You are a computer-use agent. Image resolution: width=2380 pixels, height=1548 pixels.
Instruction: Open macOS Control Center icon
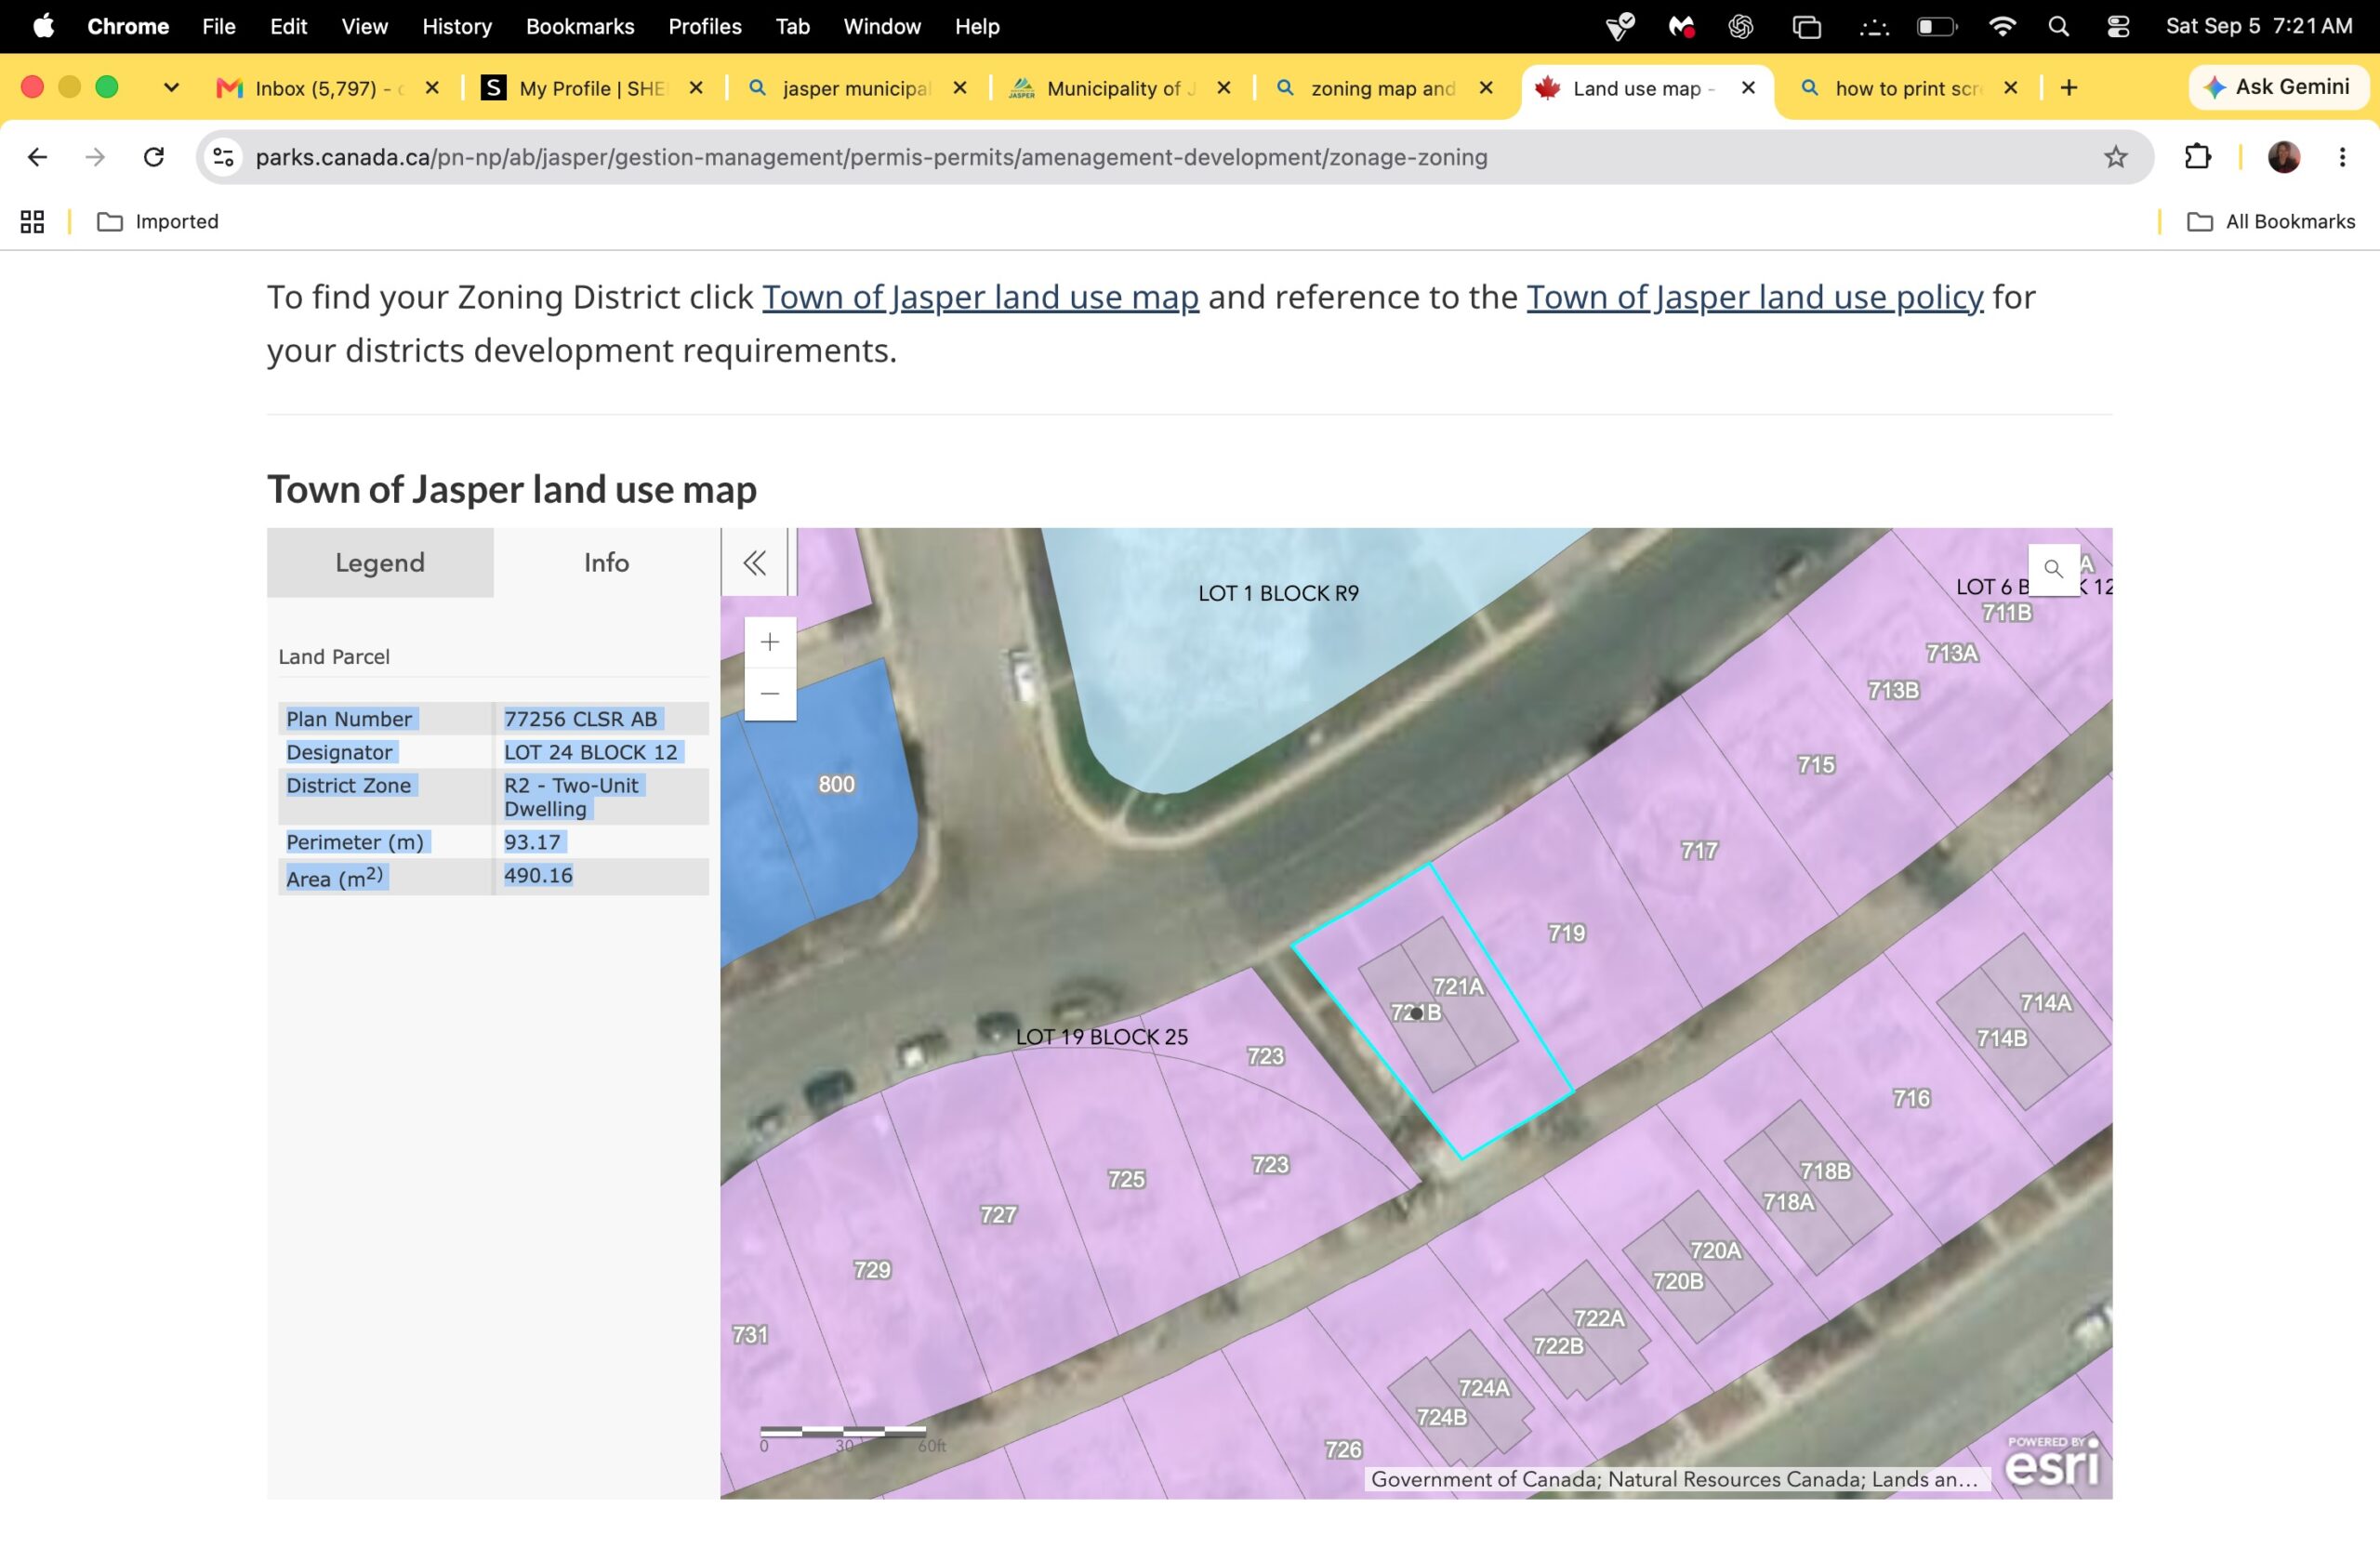[2118, 27]
